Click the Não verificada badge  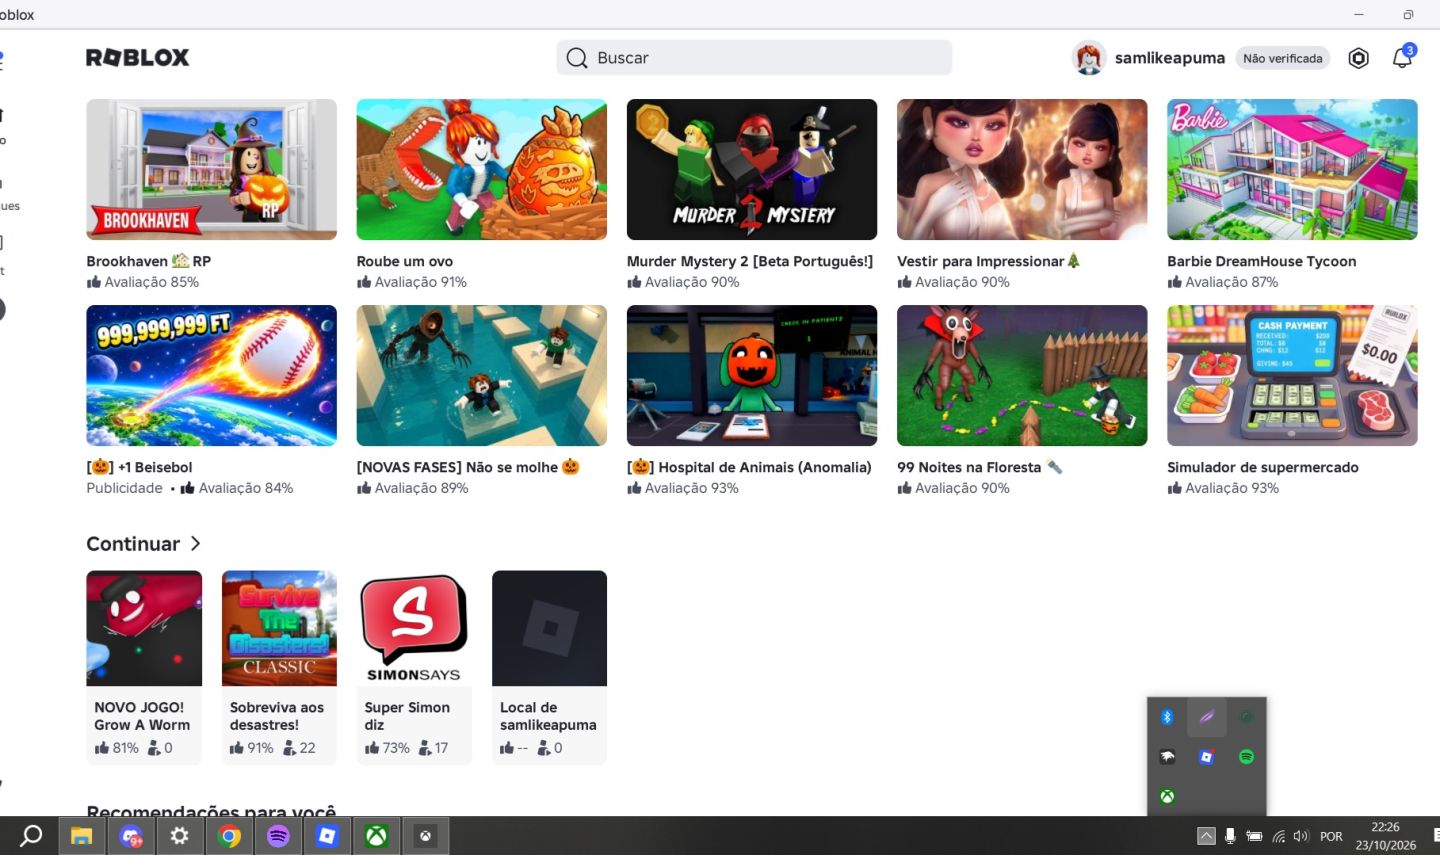[1283, 58]
